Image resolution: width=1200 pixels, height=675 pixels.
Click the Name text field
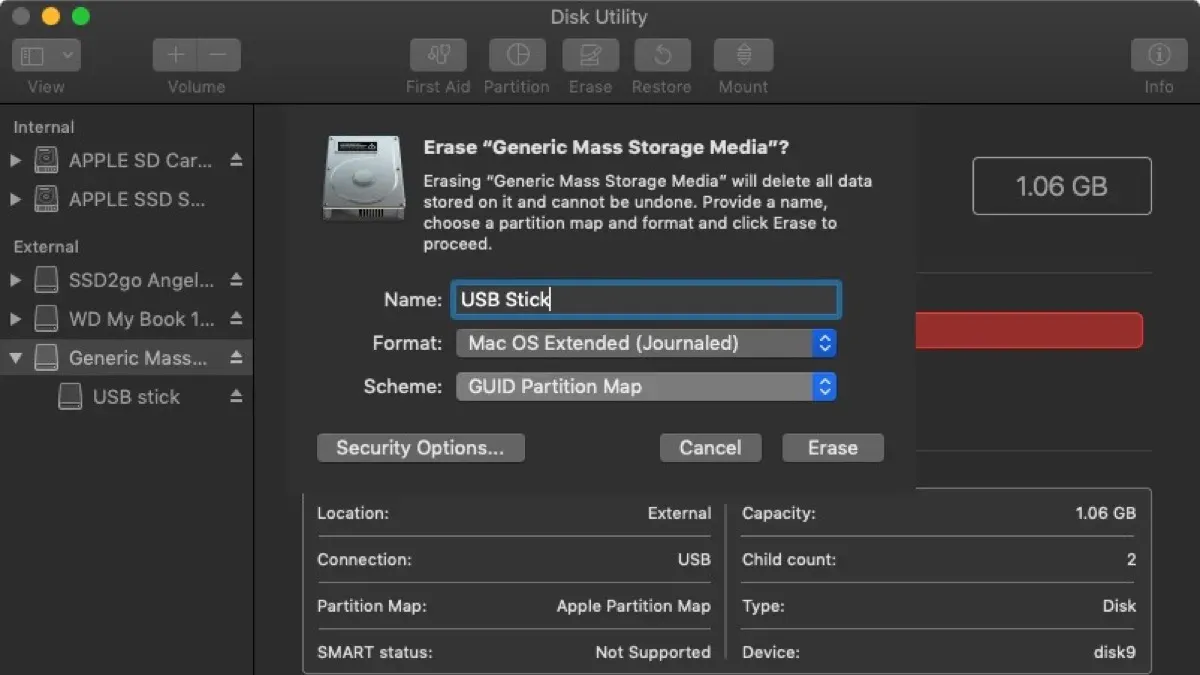[x=646, y=299]
